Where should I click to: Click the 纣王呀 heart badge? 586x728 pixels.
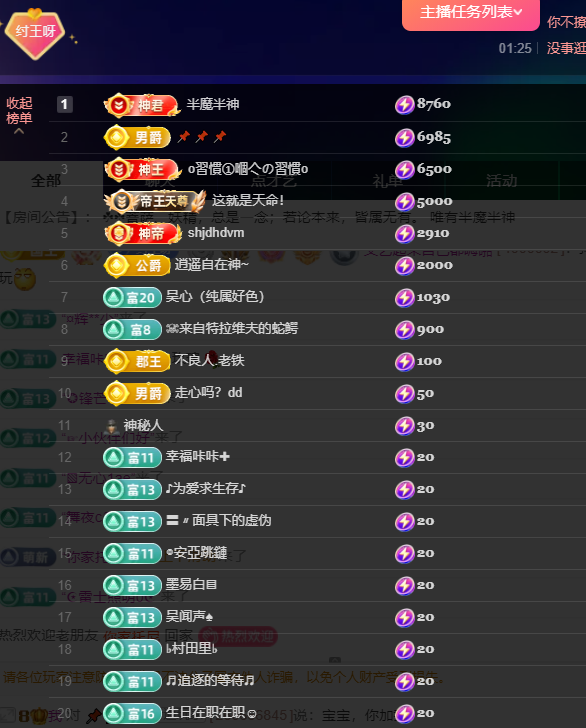35,32
